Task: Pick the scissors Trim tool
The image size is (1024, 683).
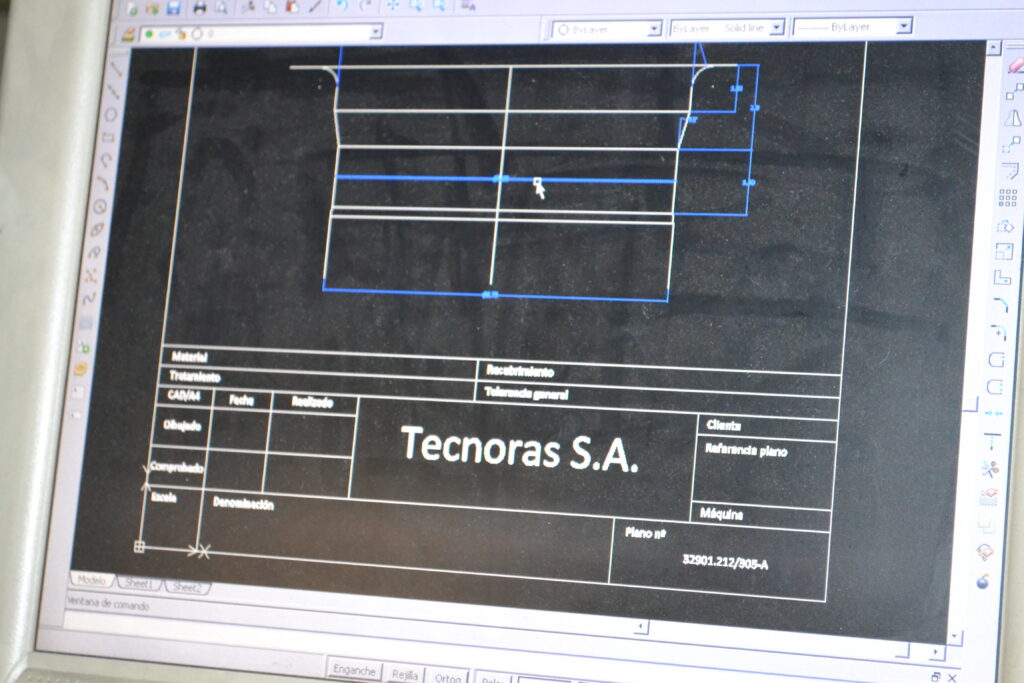Action: click(x=990, y=469)
